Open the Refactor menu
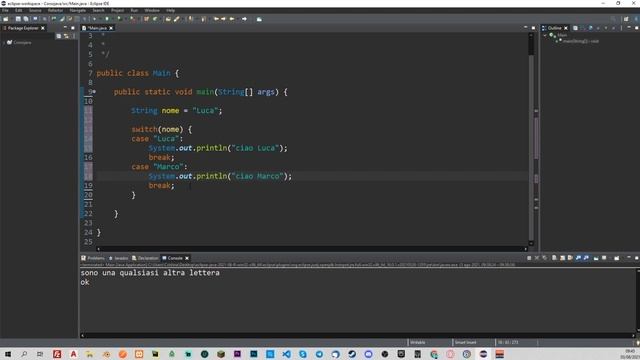The width and height of the screenshot is (640, 360). (x=56, y=10)
